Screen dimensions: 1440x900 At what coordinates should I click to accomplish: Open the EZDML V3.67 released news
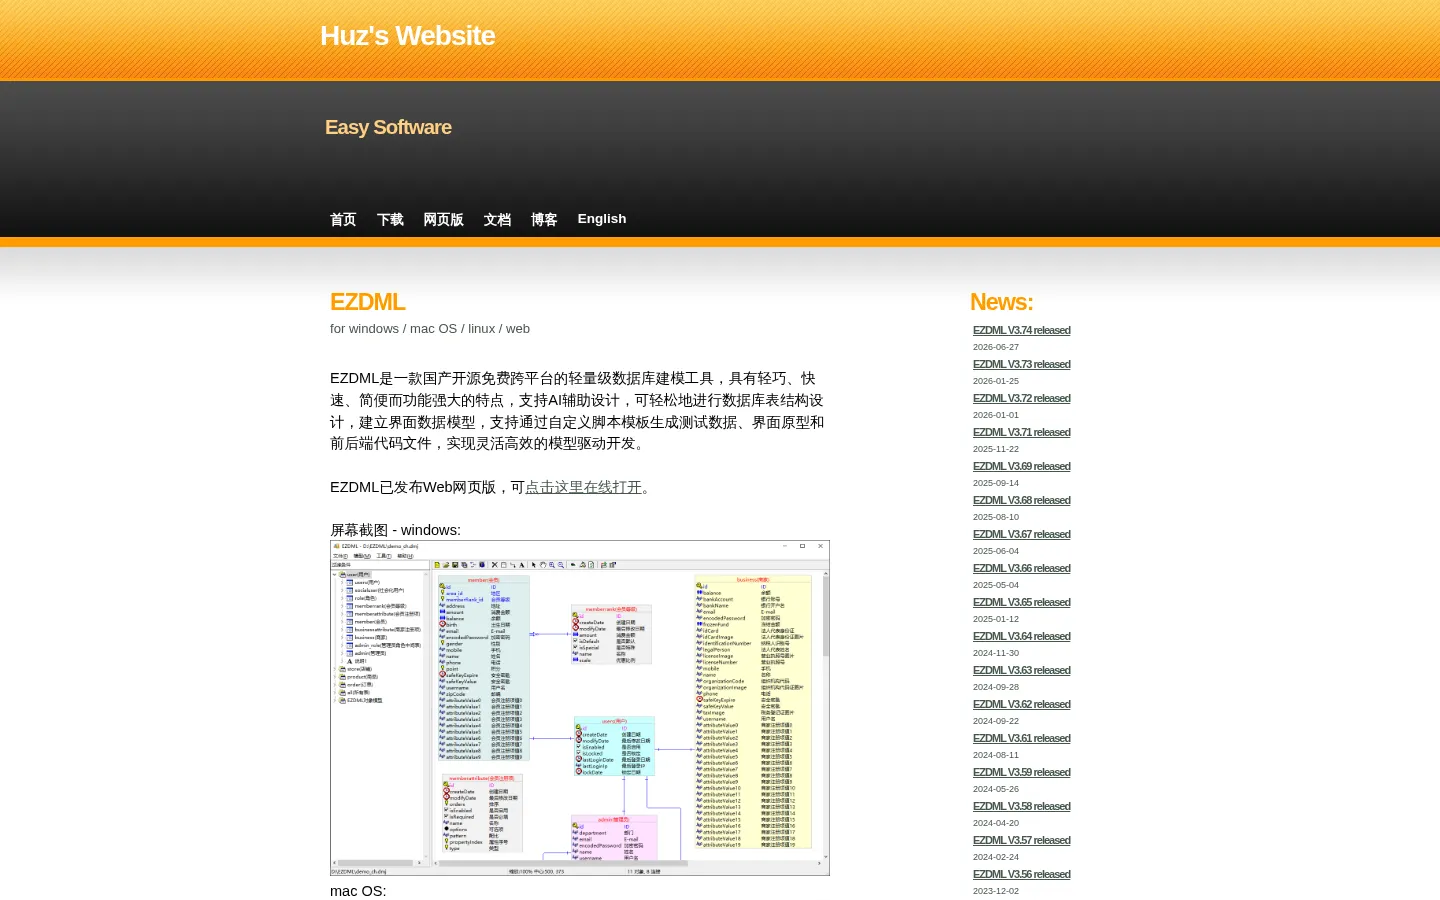pyautogui.click(x=1021, y=534)
